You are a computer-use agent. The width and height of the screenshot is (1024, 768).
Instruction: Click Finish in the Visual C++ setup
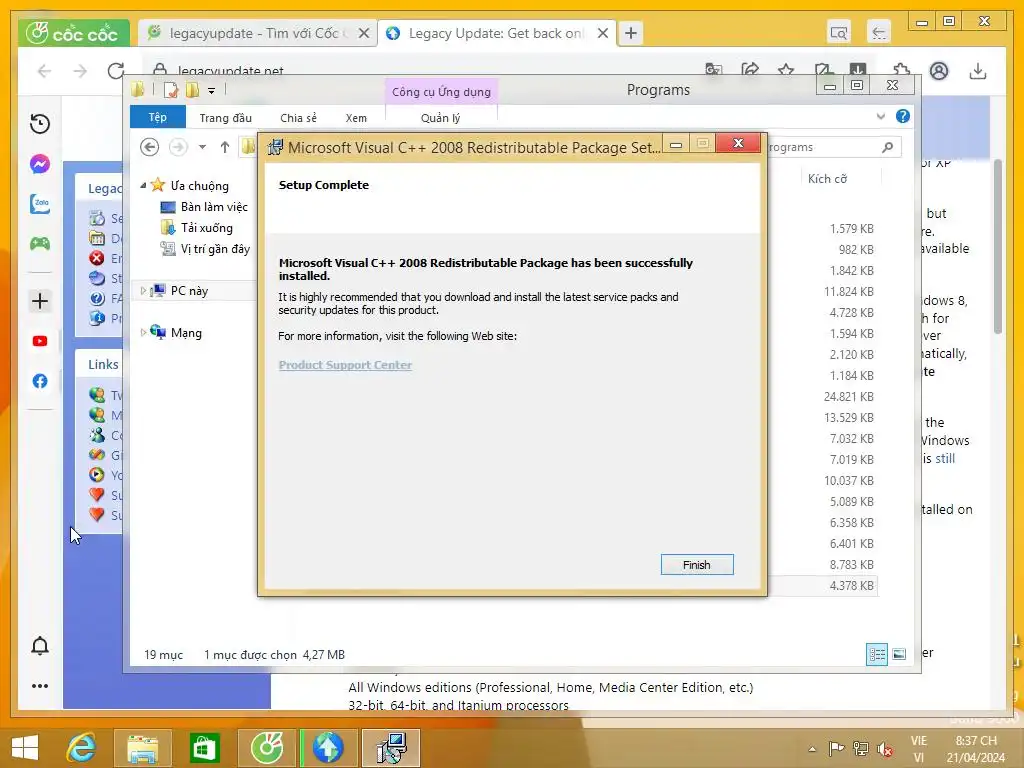click(697, 565)
